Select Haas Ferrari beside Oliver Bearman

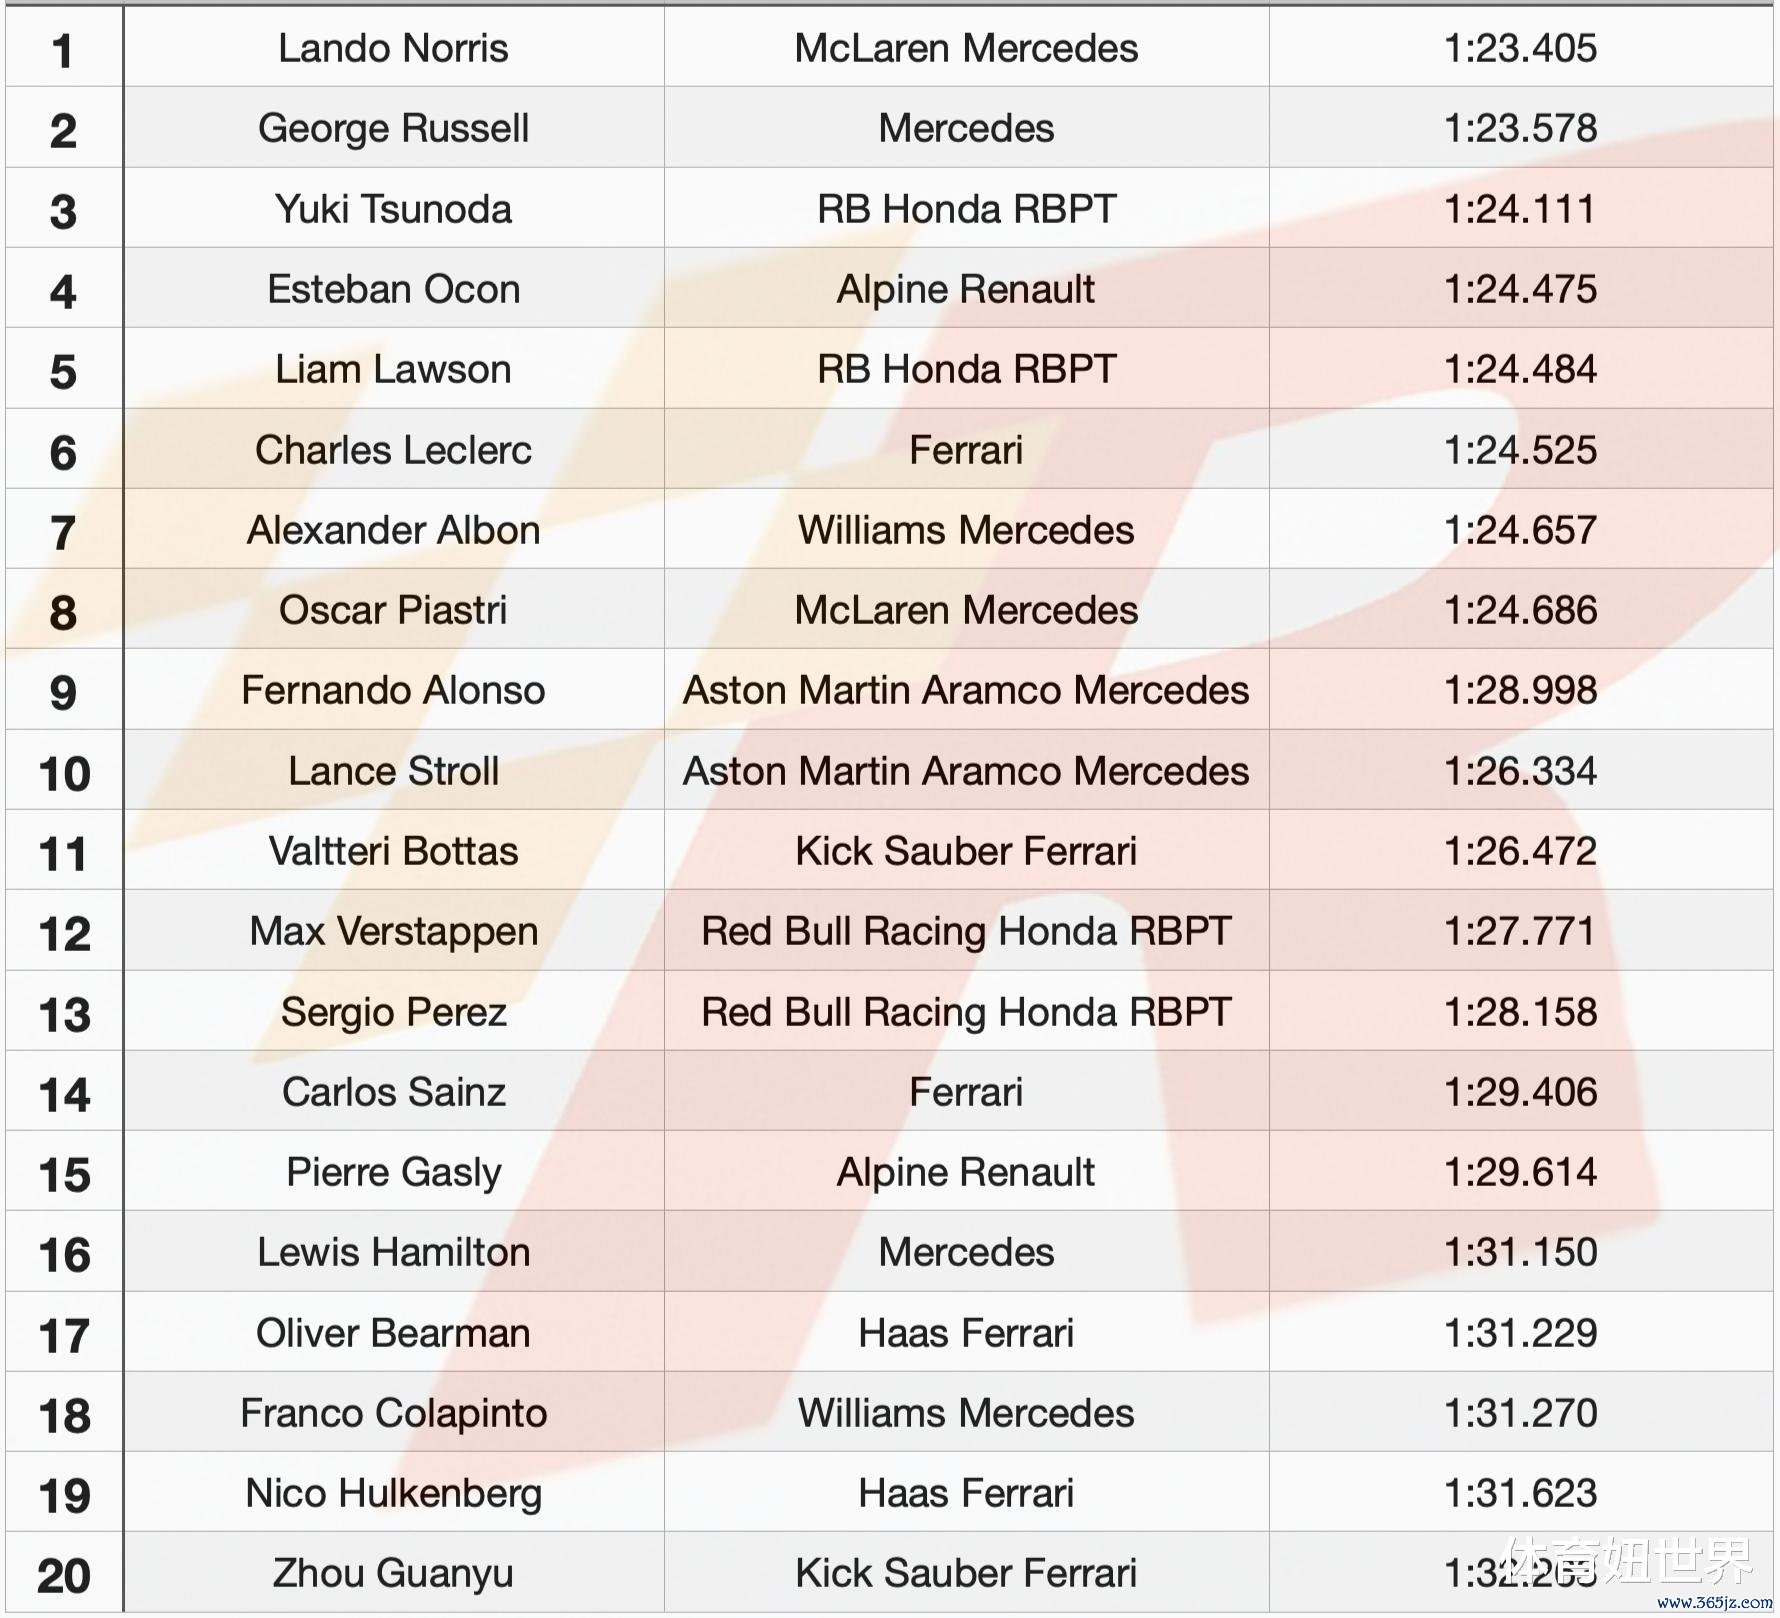point(966,1333)
